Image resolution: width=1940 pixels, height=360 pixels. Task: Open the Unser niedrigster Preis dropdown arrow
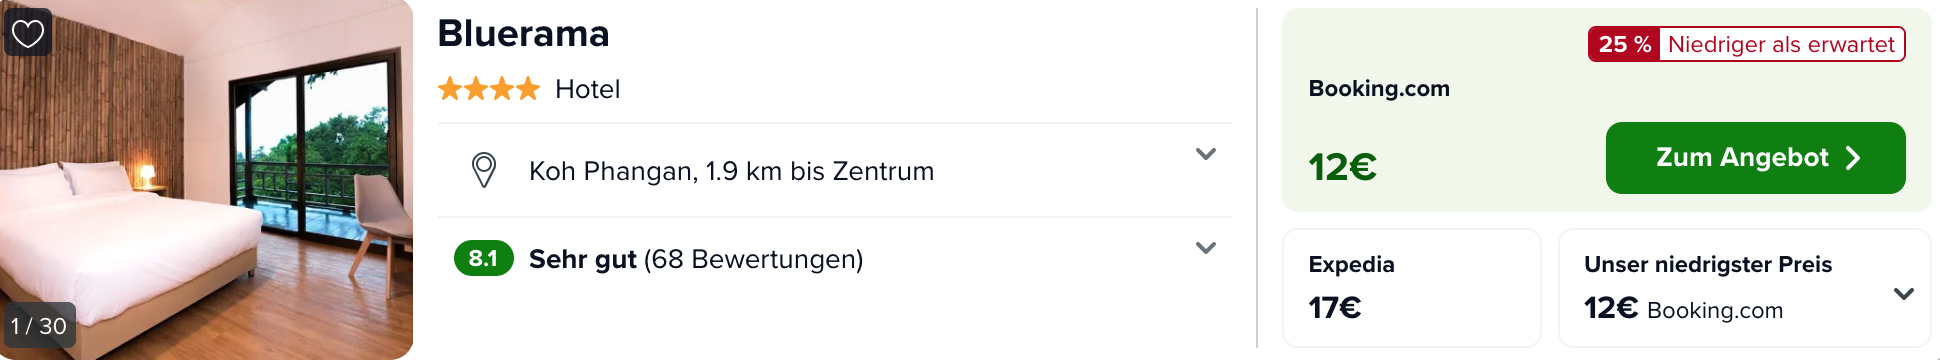point(1904,294)
